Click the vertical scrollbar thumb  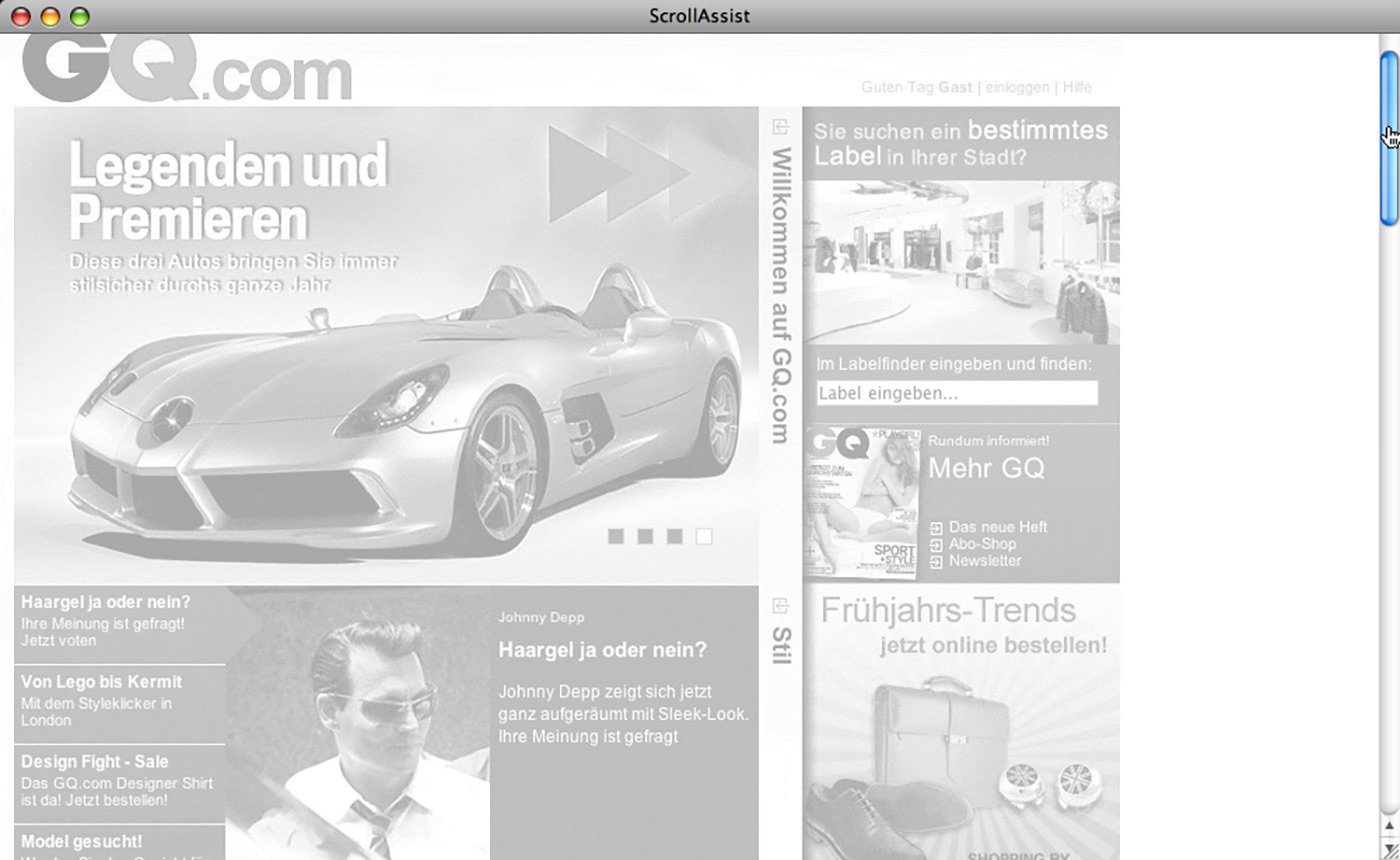coord(1389,137)
